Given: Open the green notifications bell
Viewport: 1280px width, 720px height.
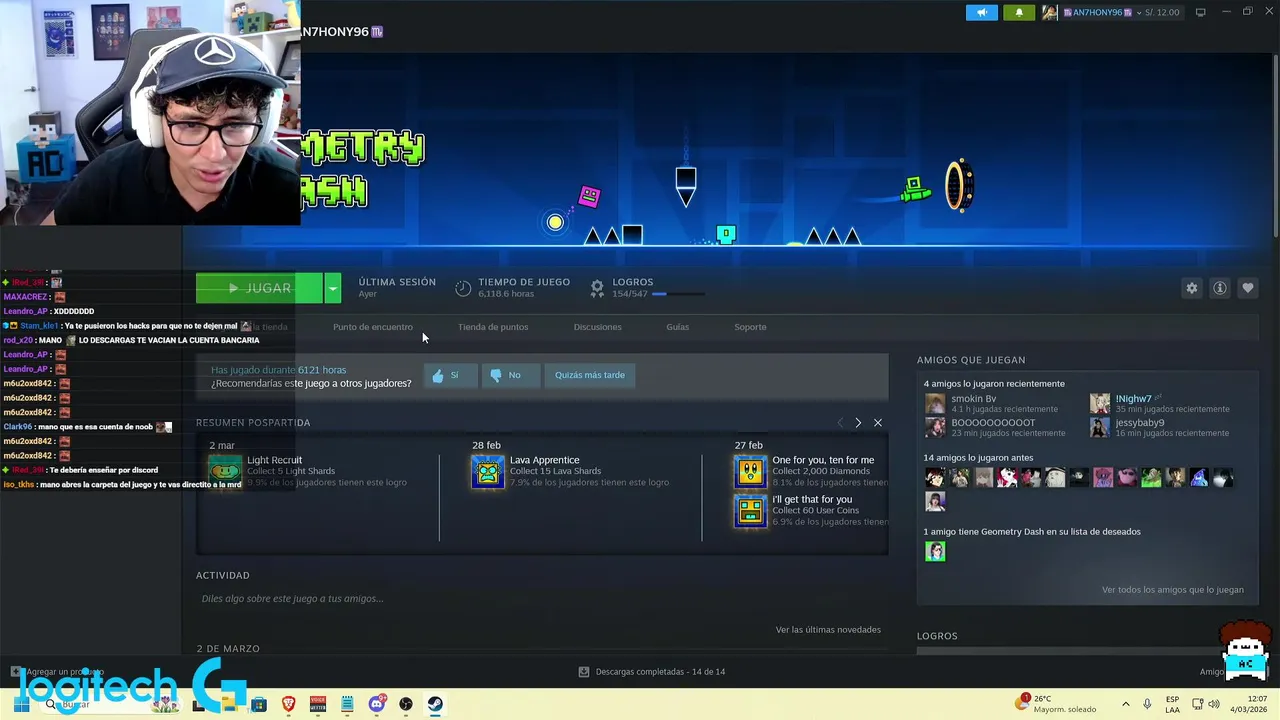Looking at the screenshot, I should (x=1019, y=12).
